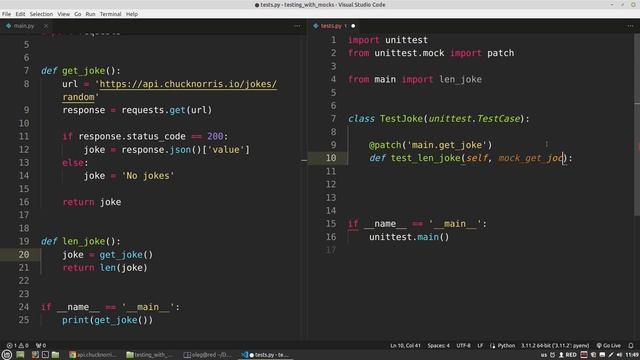Change indentation via Spaces: 4
Screen dimensions: 640x360
438,346
